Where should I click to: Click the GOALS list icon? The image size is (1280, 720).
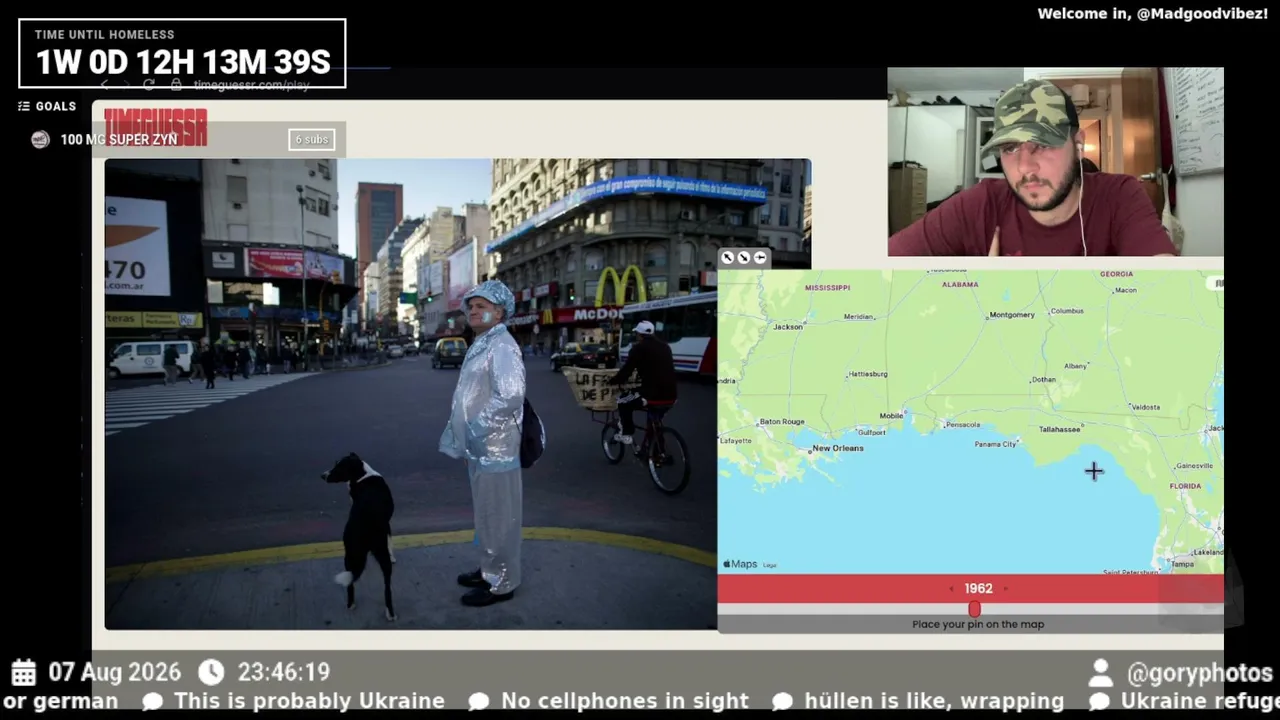click(24, 106)
